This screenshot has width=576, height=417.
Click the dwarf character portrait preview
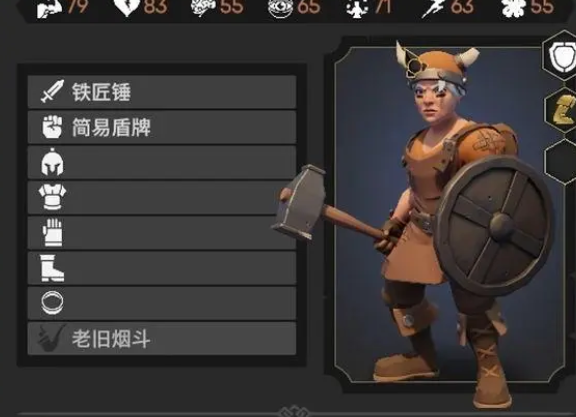coord(449,215)
